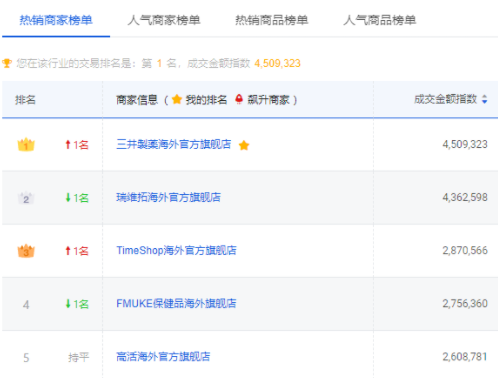Screen dimensions: 498x378
Task: Open 高活海外官方旗舰店 link
Action: click(x=163, y=357)
